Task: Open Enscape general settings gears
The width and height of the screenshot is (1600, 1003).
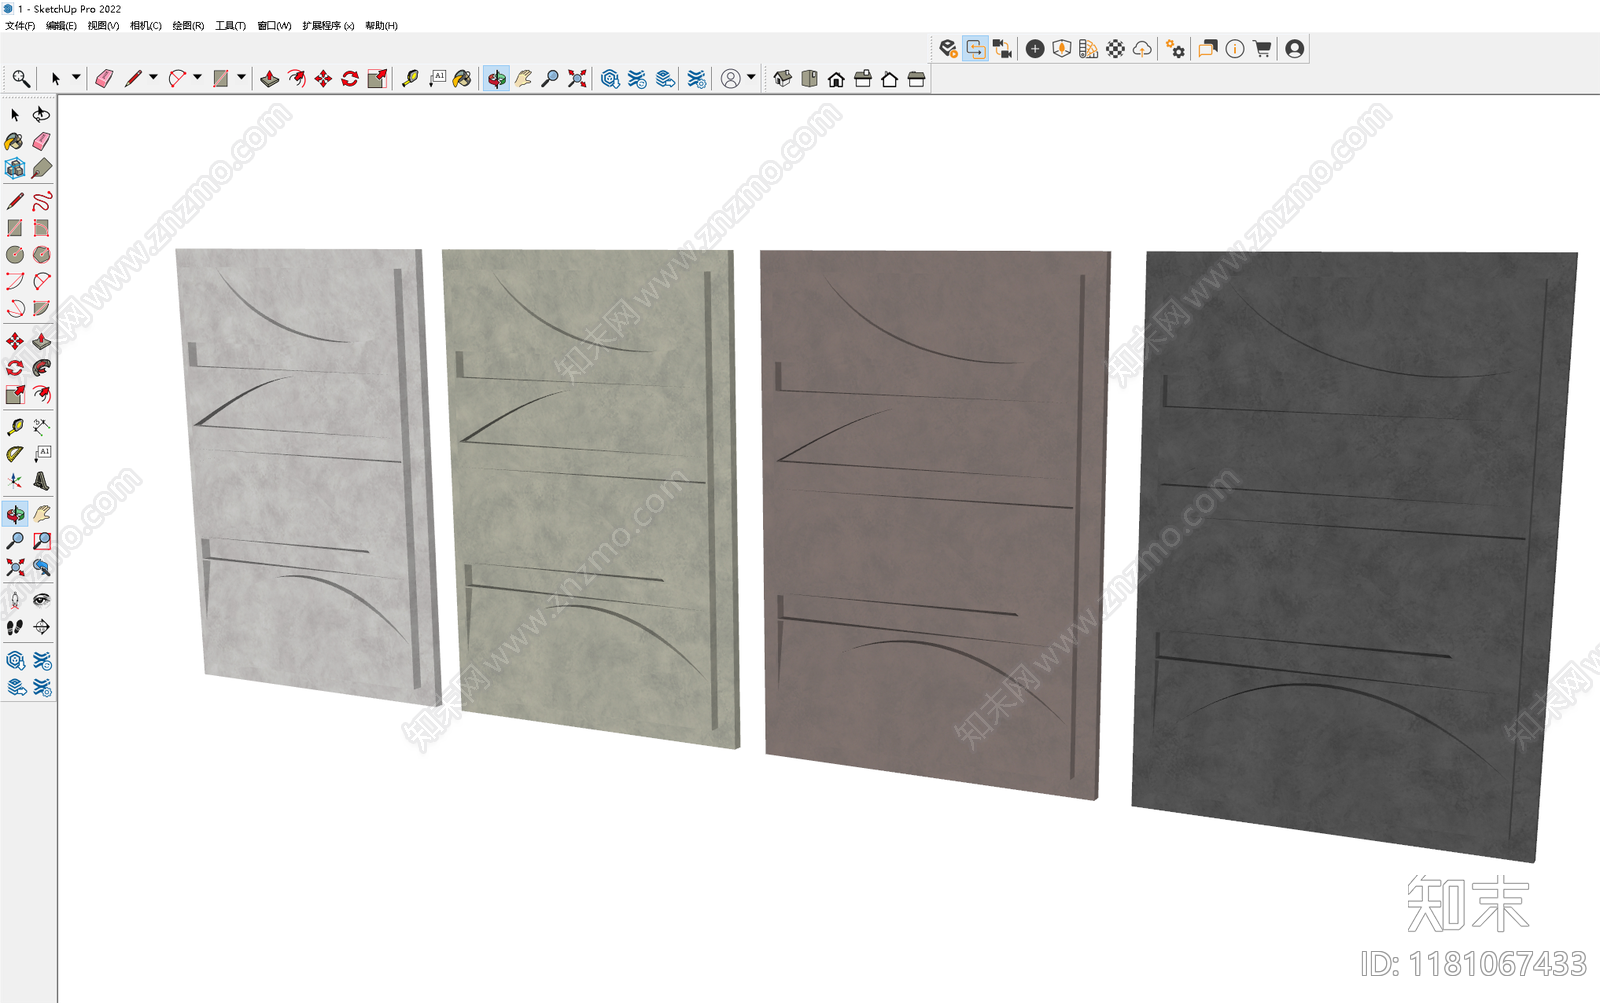Action: (x=1175, y=48)
